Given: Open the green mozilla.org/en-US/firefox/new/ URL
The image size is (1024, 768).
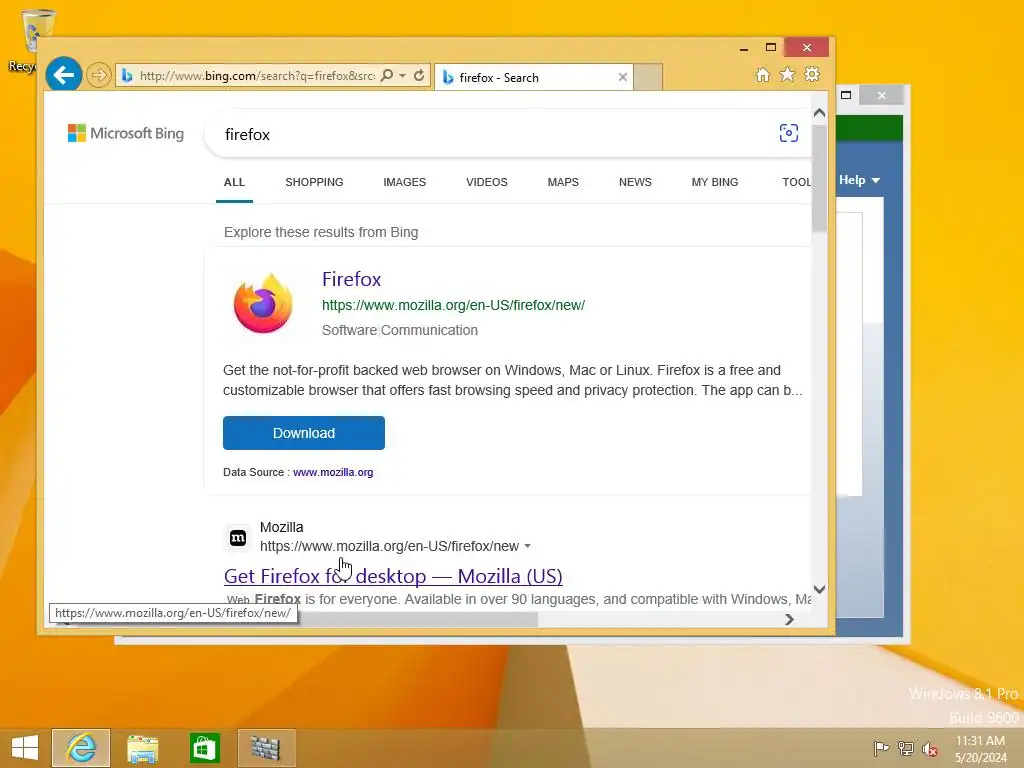Looking at the screenshot, I should tap(453, 305).
